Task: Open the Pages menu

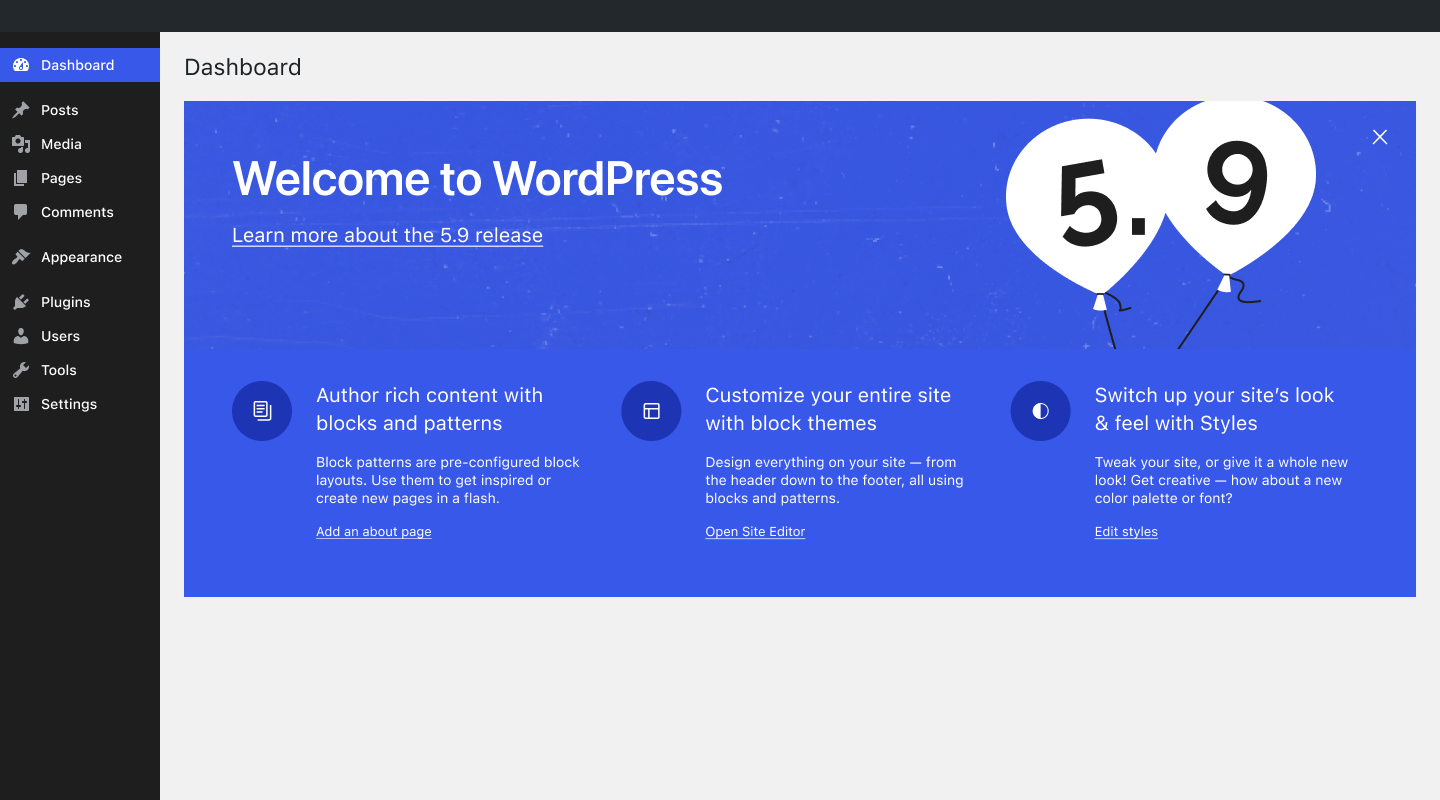Action: [80, 178]
